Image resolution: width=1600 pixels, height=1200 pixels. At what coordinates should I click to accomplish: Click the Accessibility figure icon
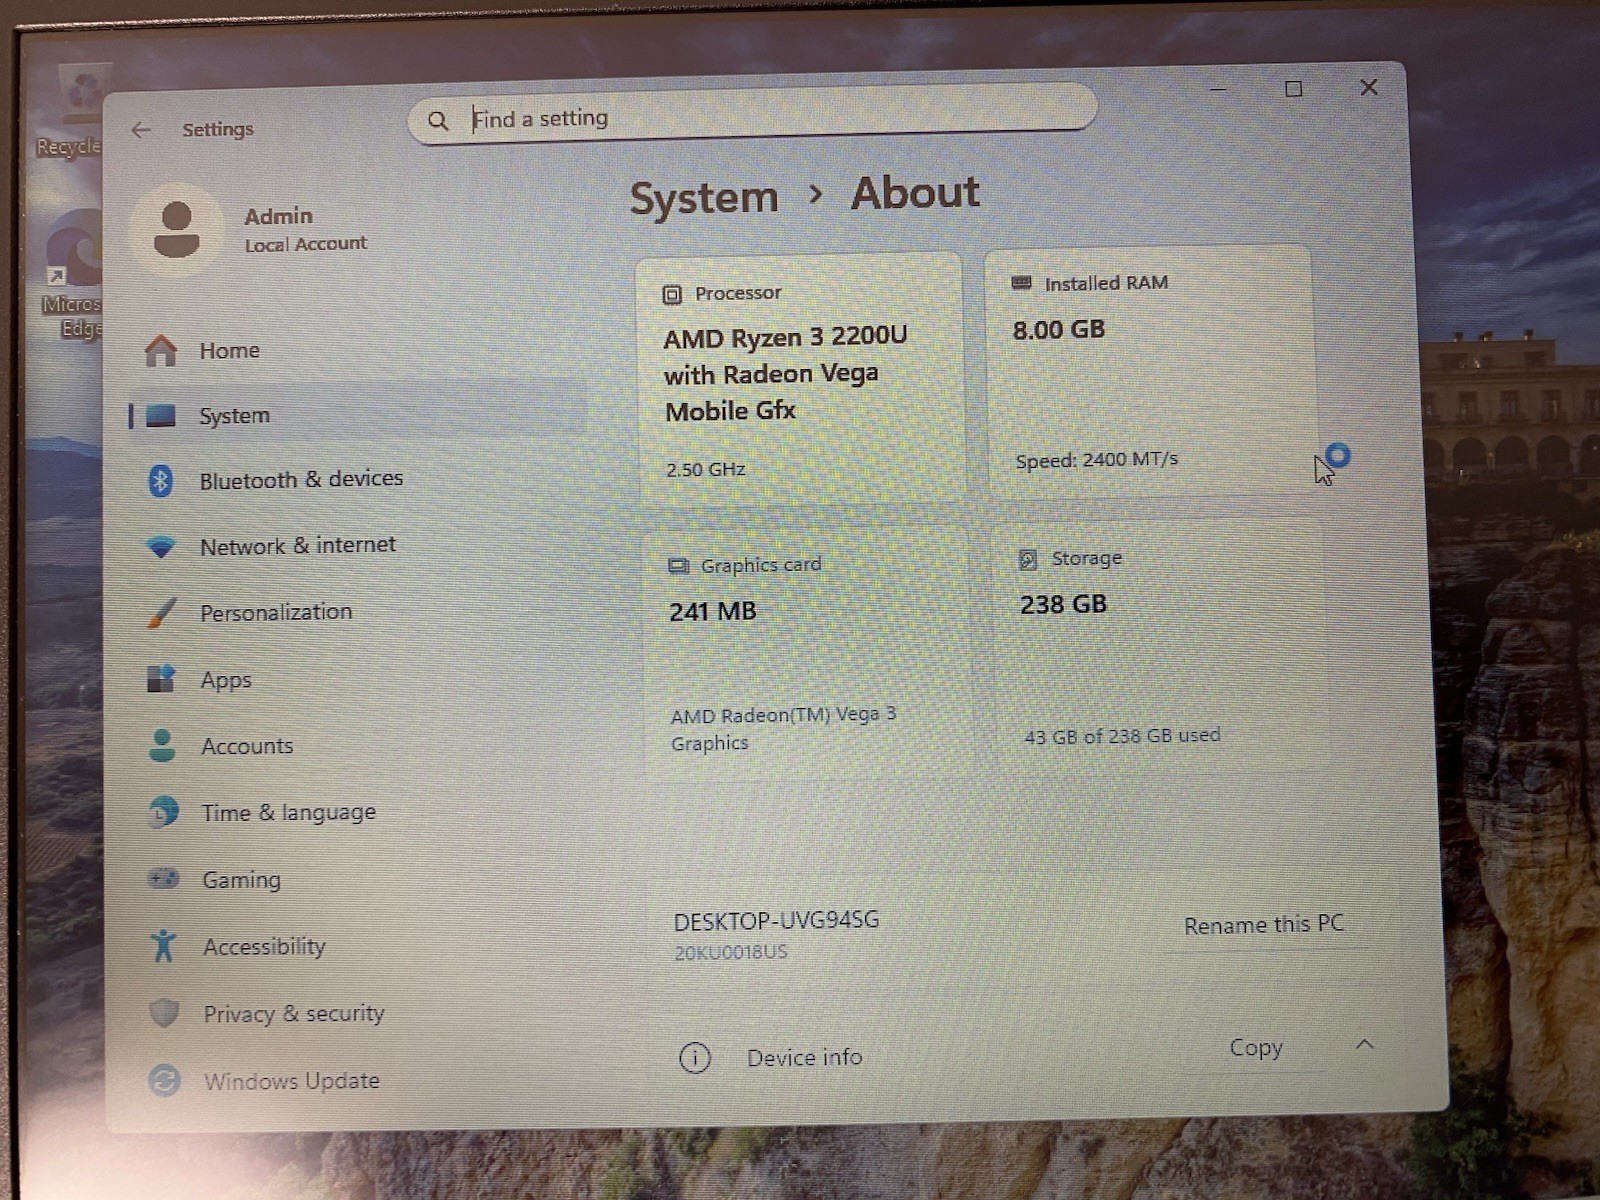tap(163, 946)
